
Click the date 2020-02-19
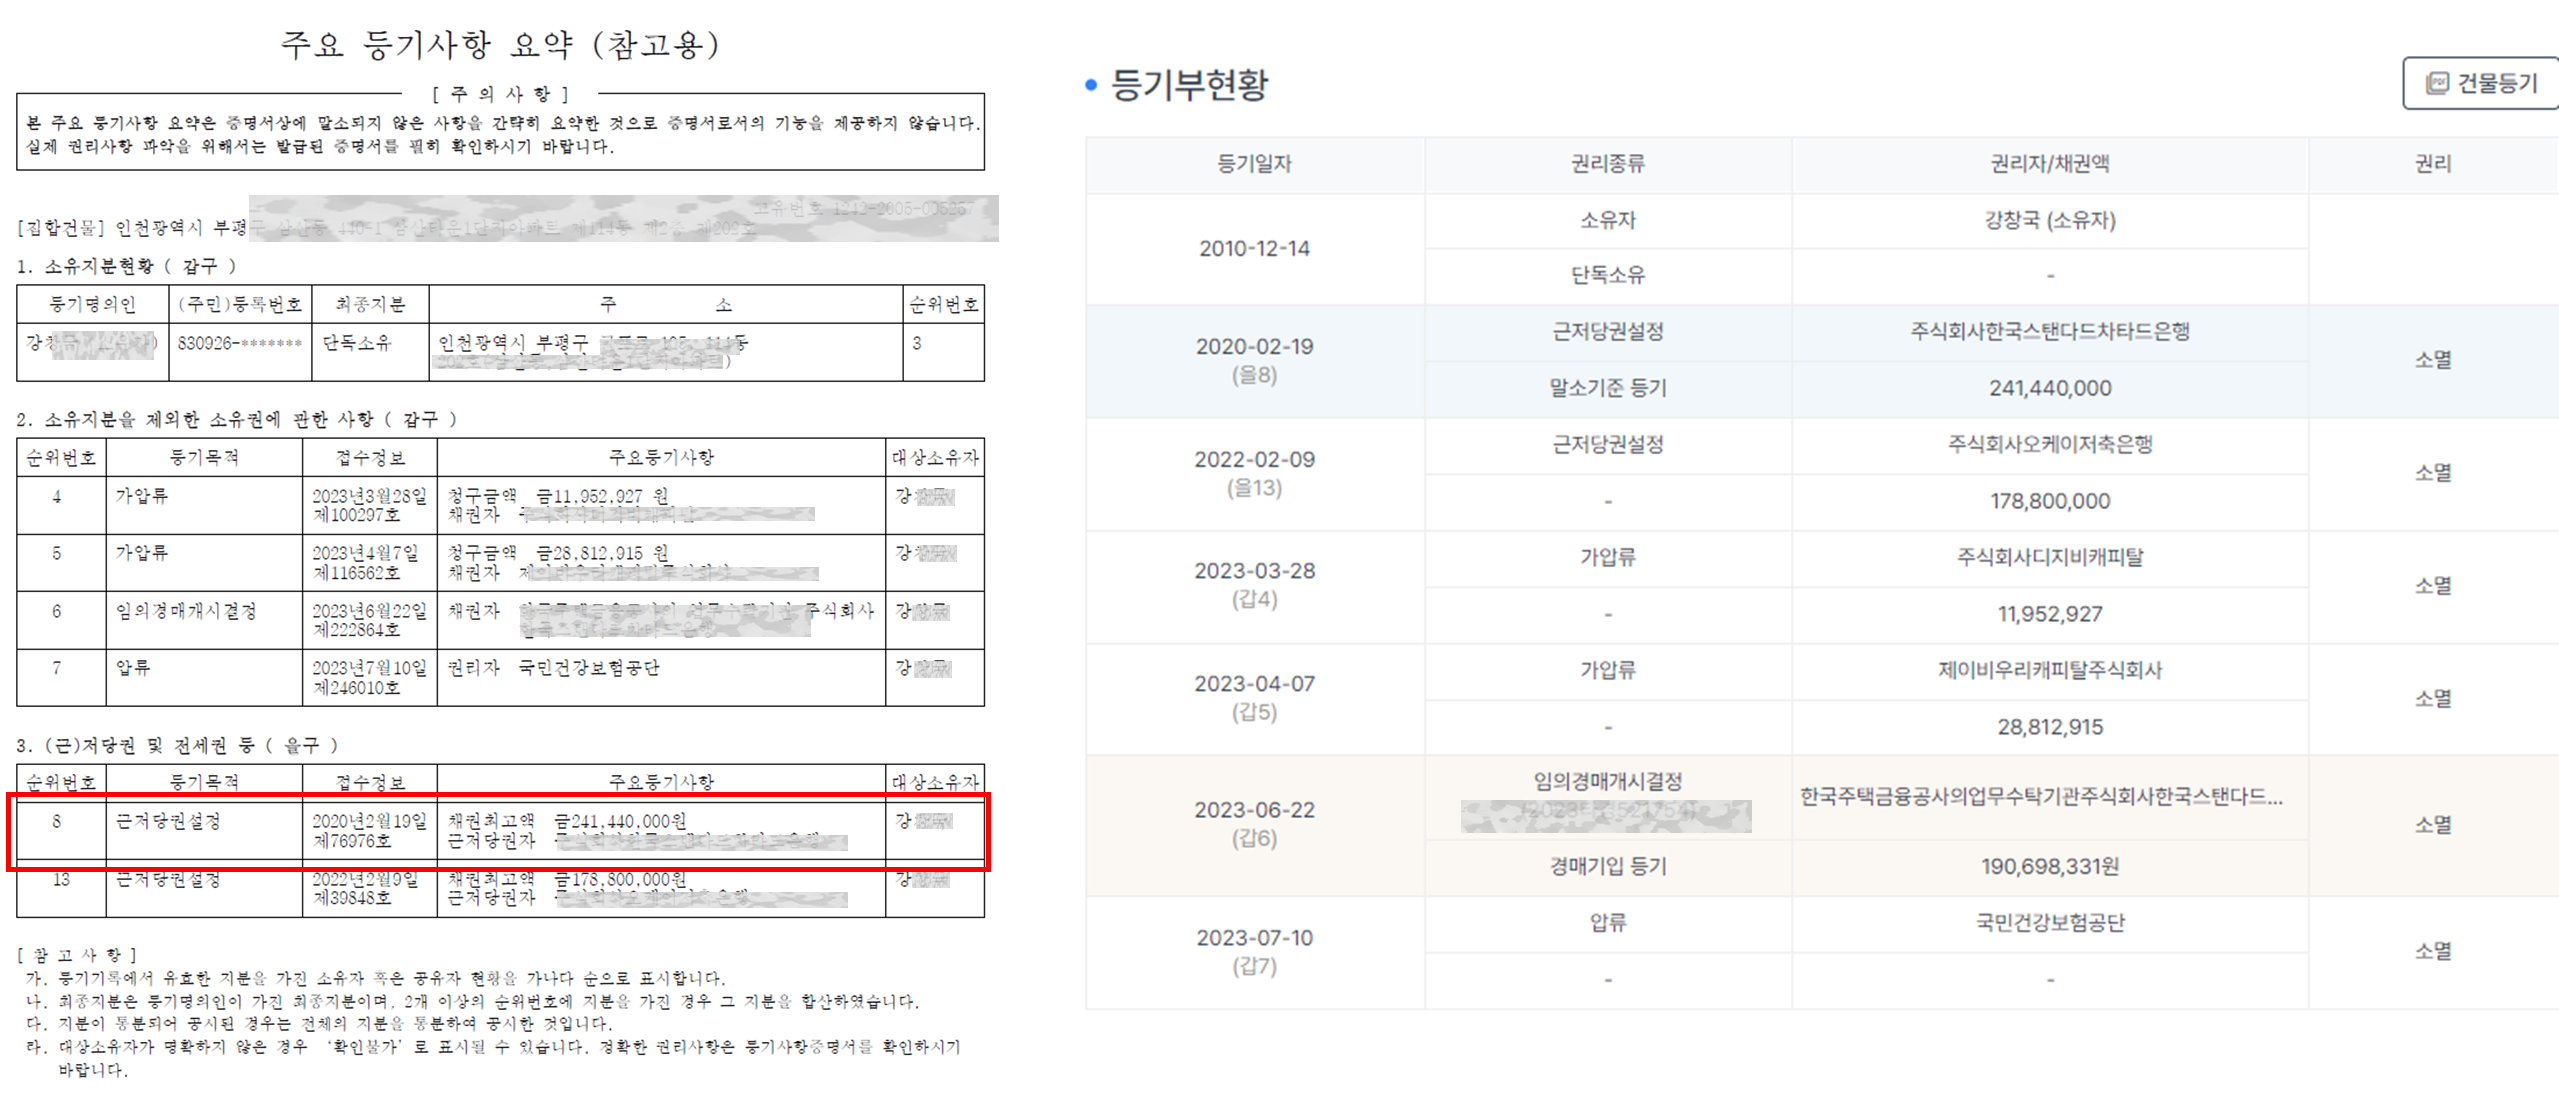pos(1254,346)
